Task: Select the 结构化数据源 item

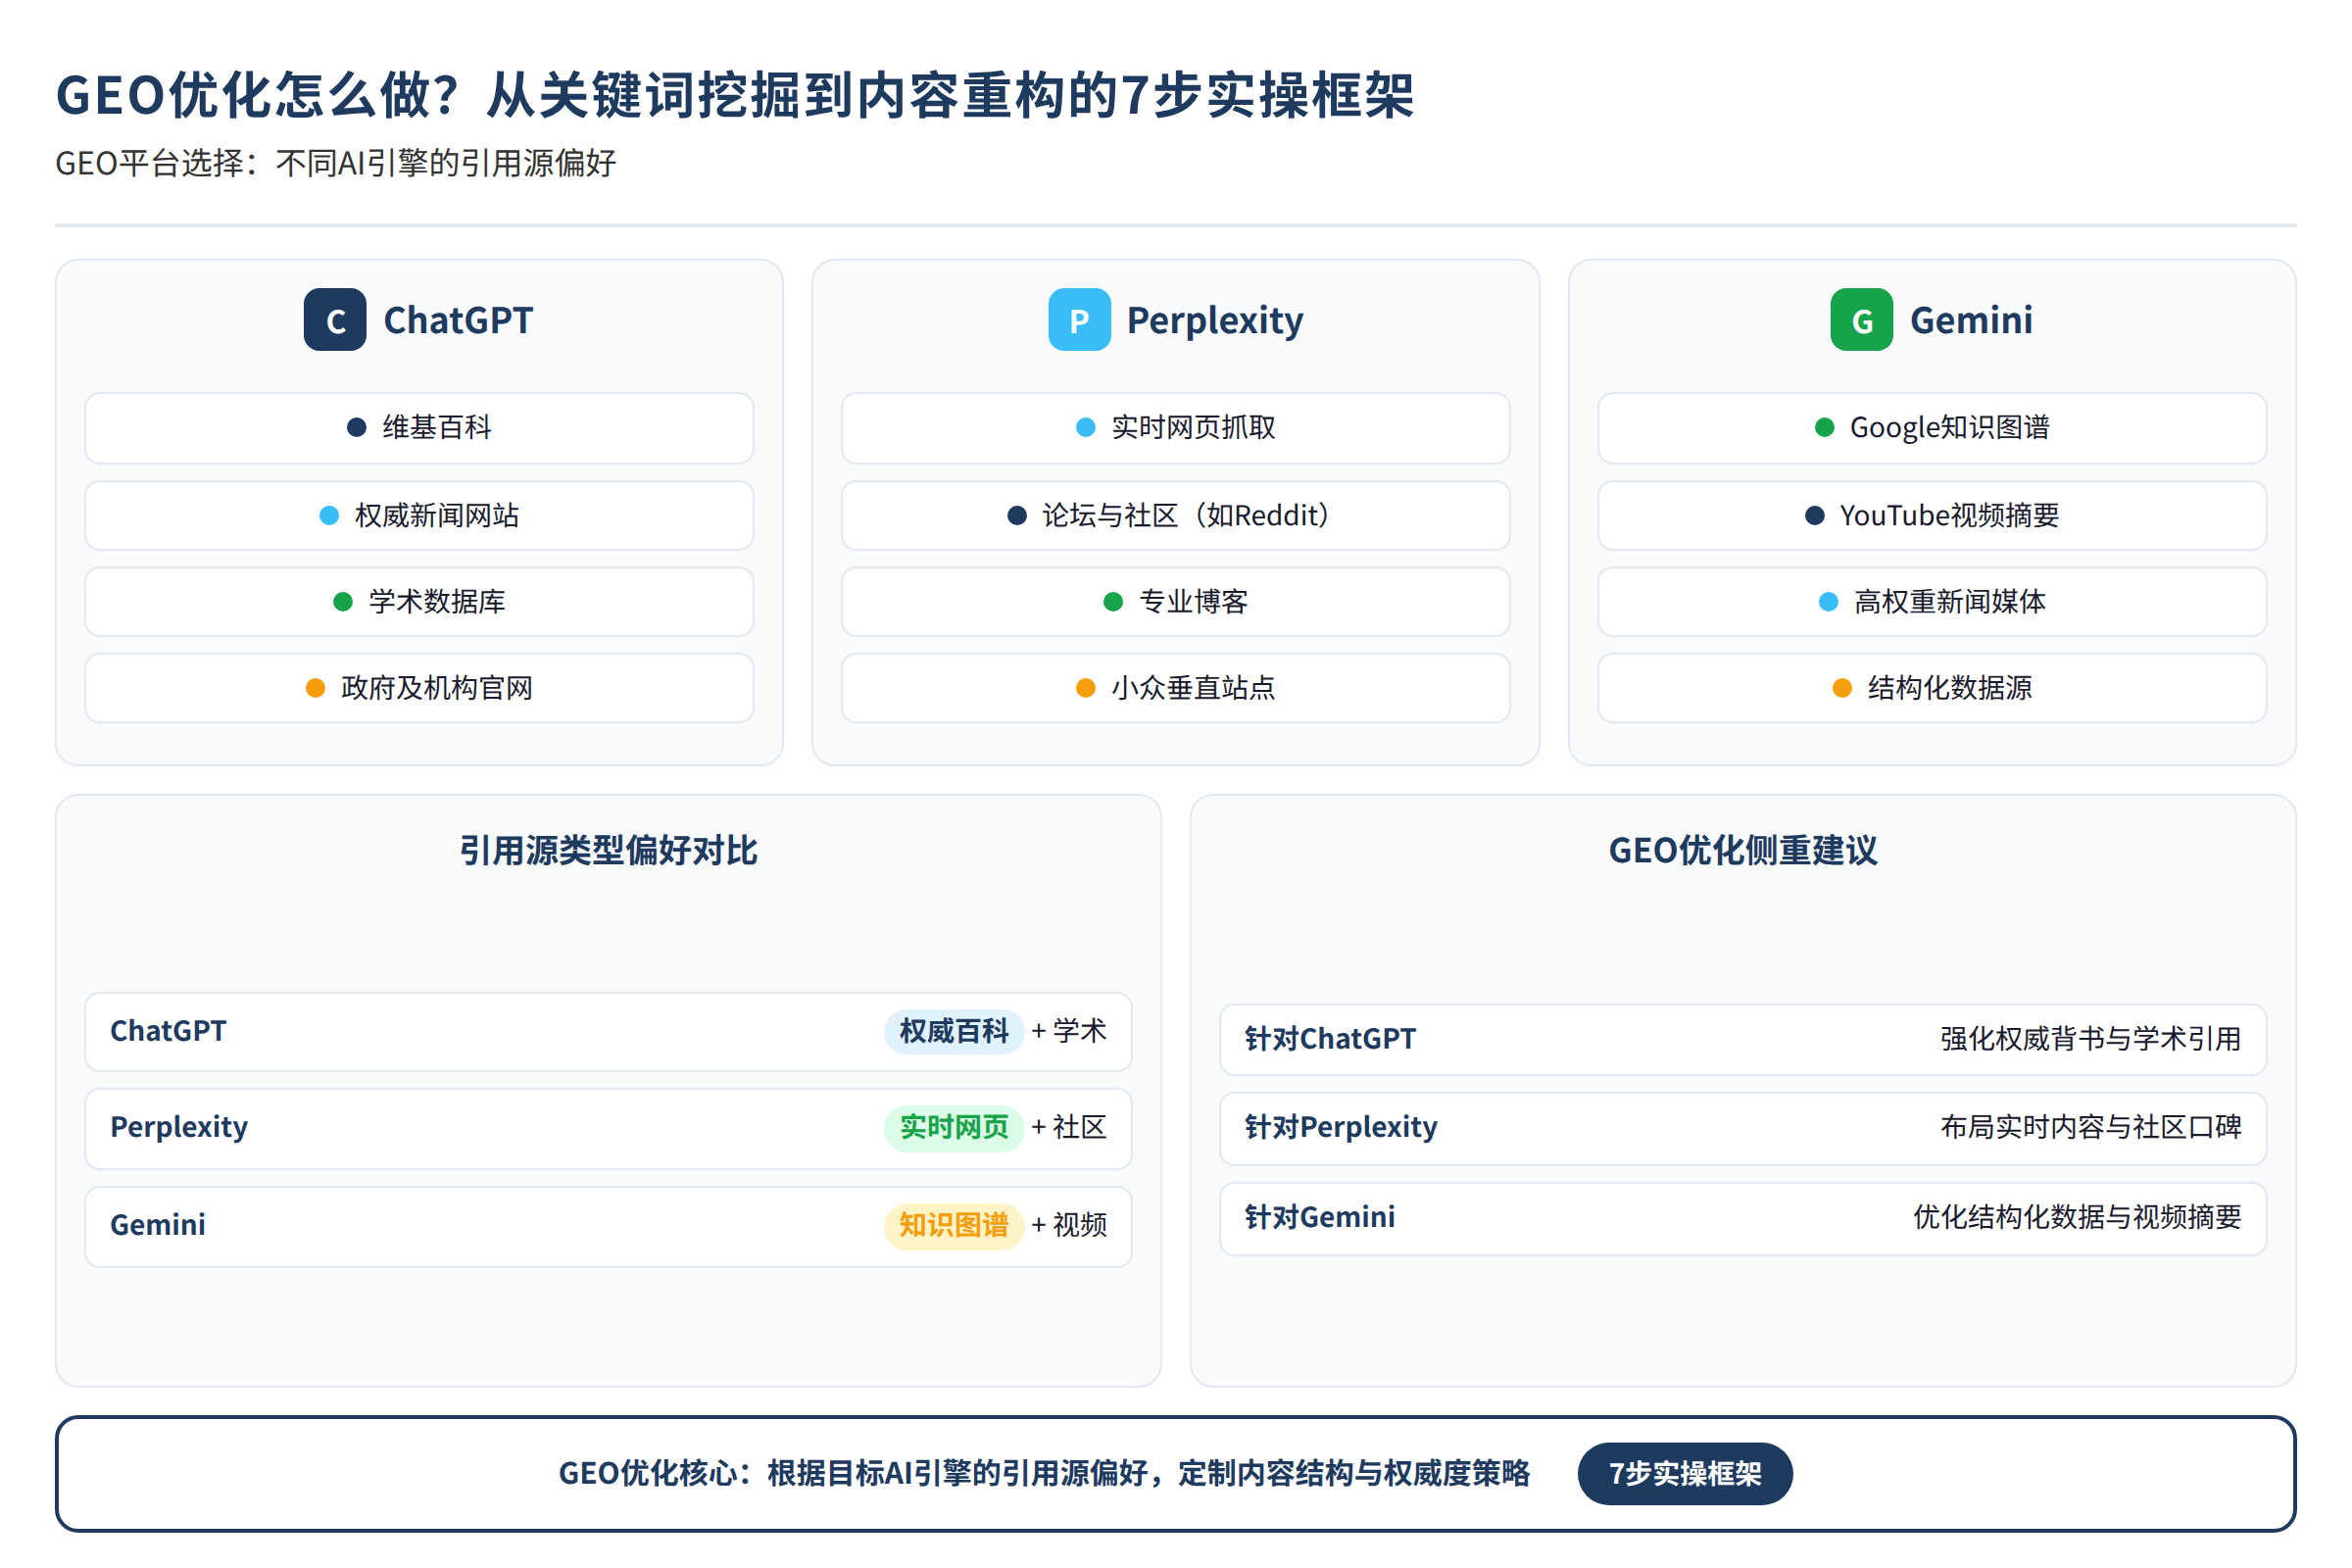Action: pyautogui.click(x=1932, y=688)
